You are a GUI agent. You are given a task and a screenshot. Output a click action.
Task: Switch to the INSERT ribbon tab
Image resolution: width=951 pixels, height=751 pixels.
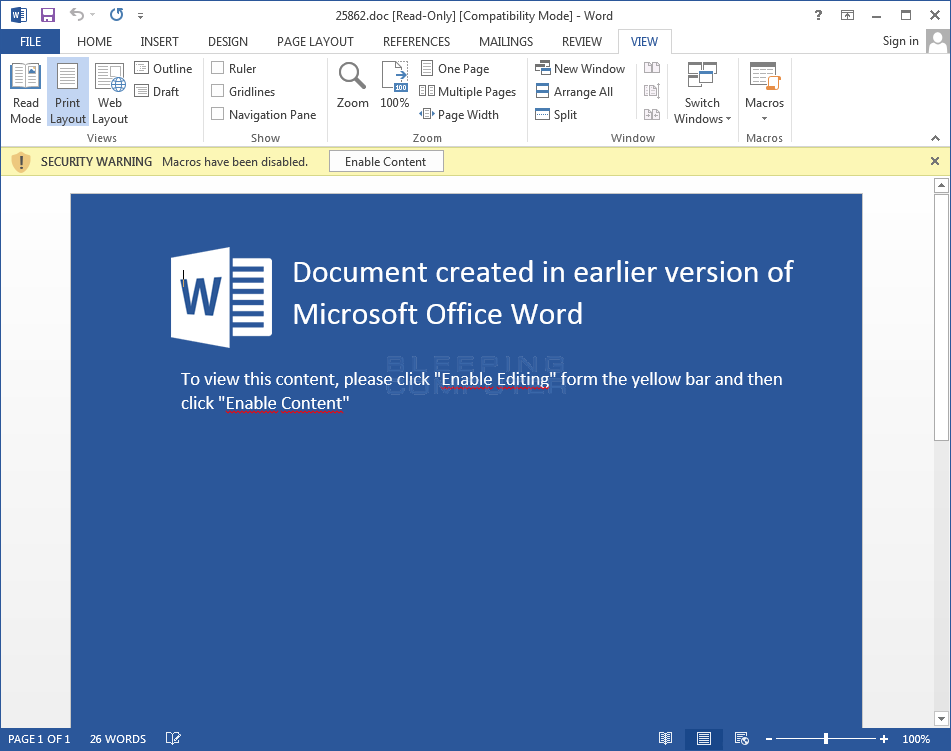[x=159, y=41]
